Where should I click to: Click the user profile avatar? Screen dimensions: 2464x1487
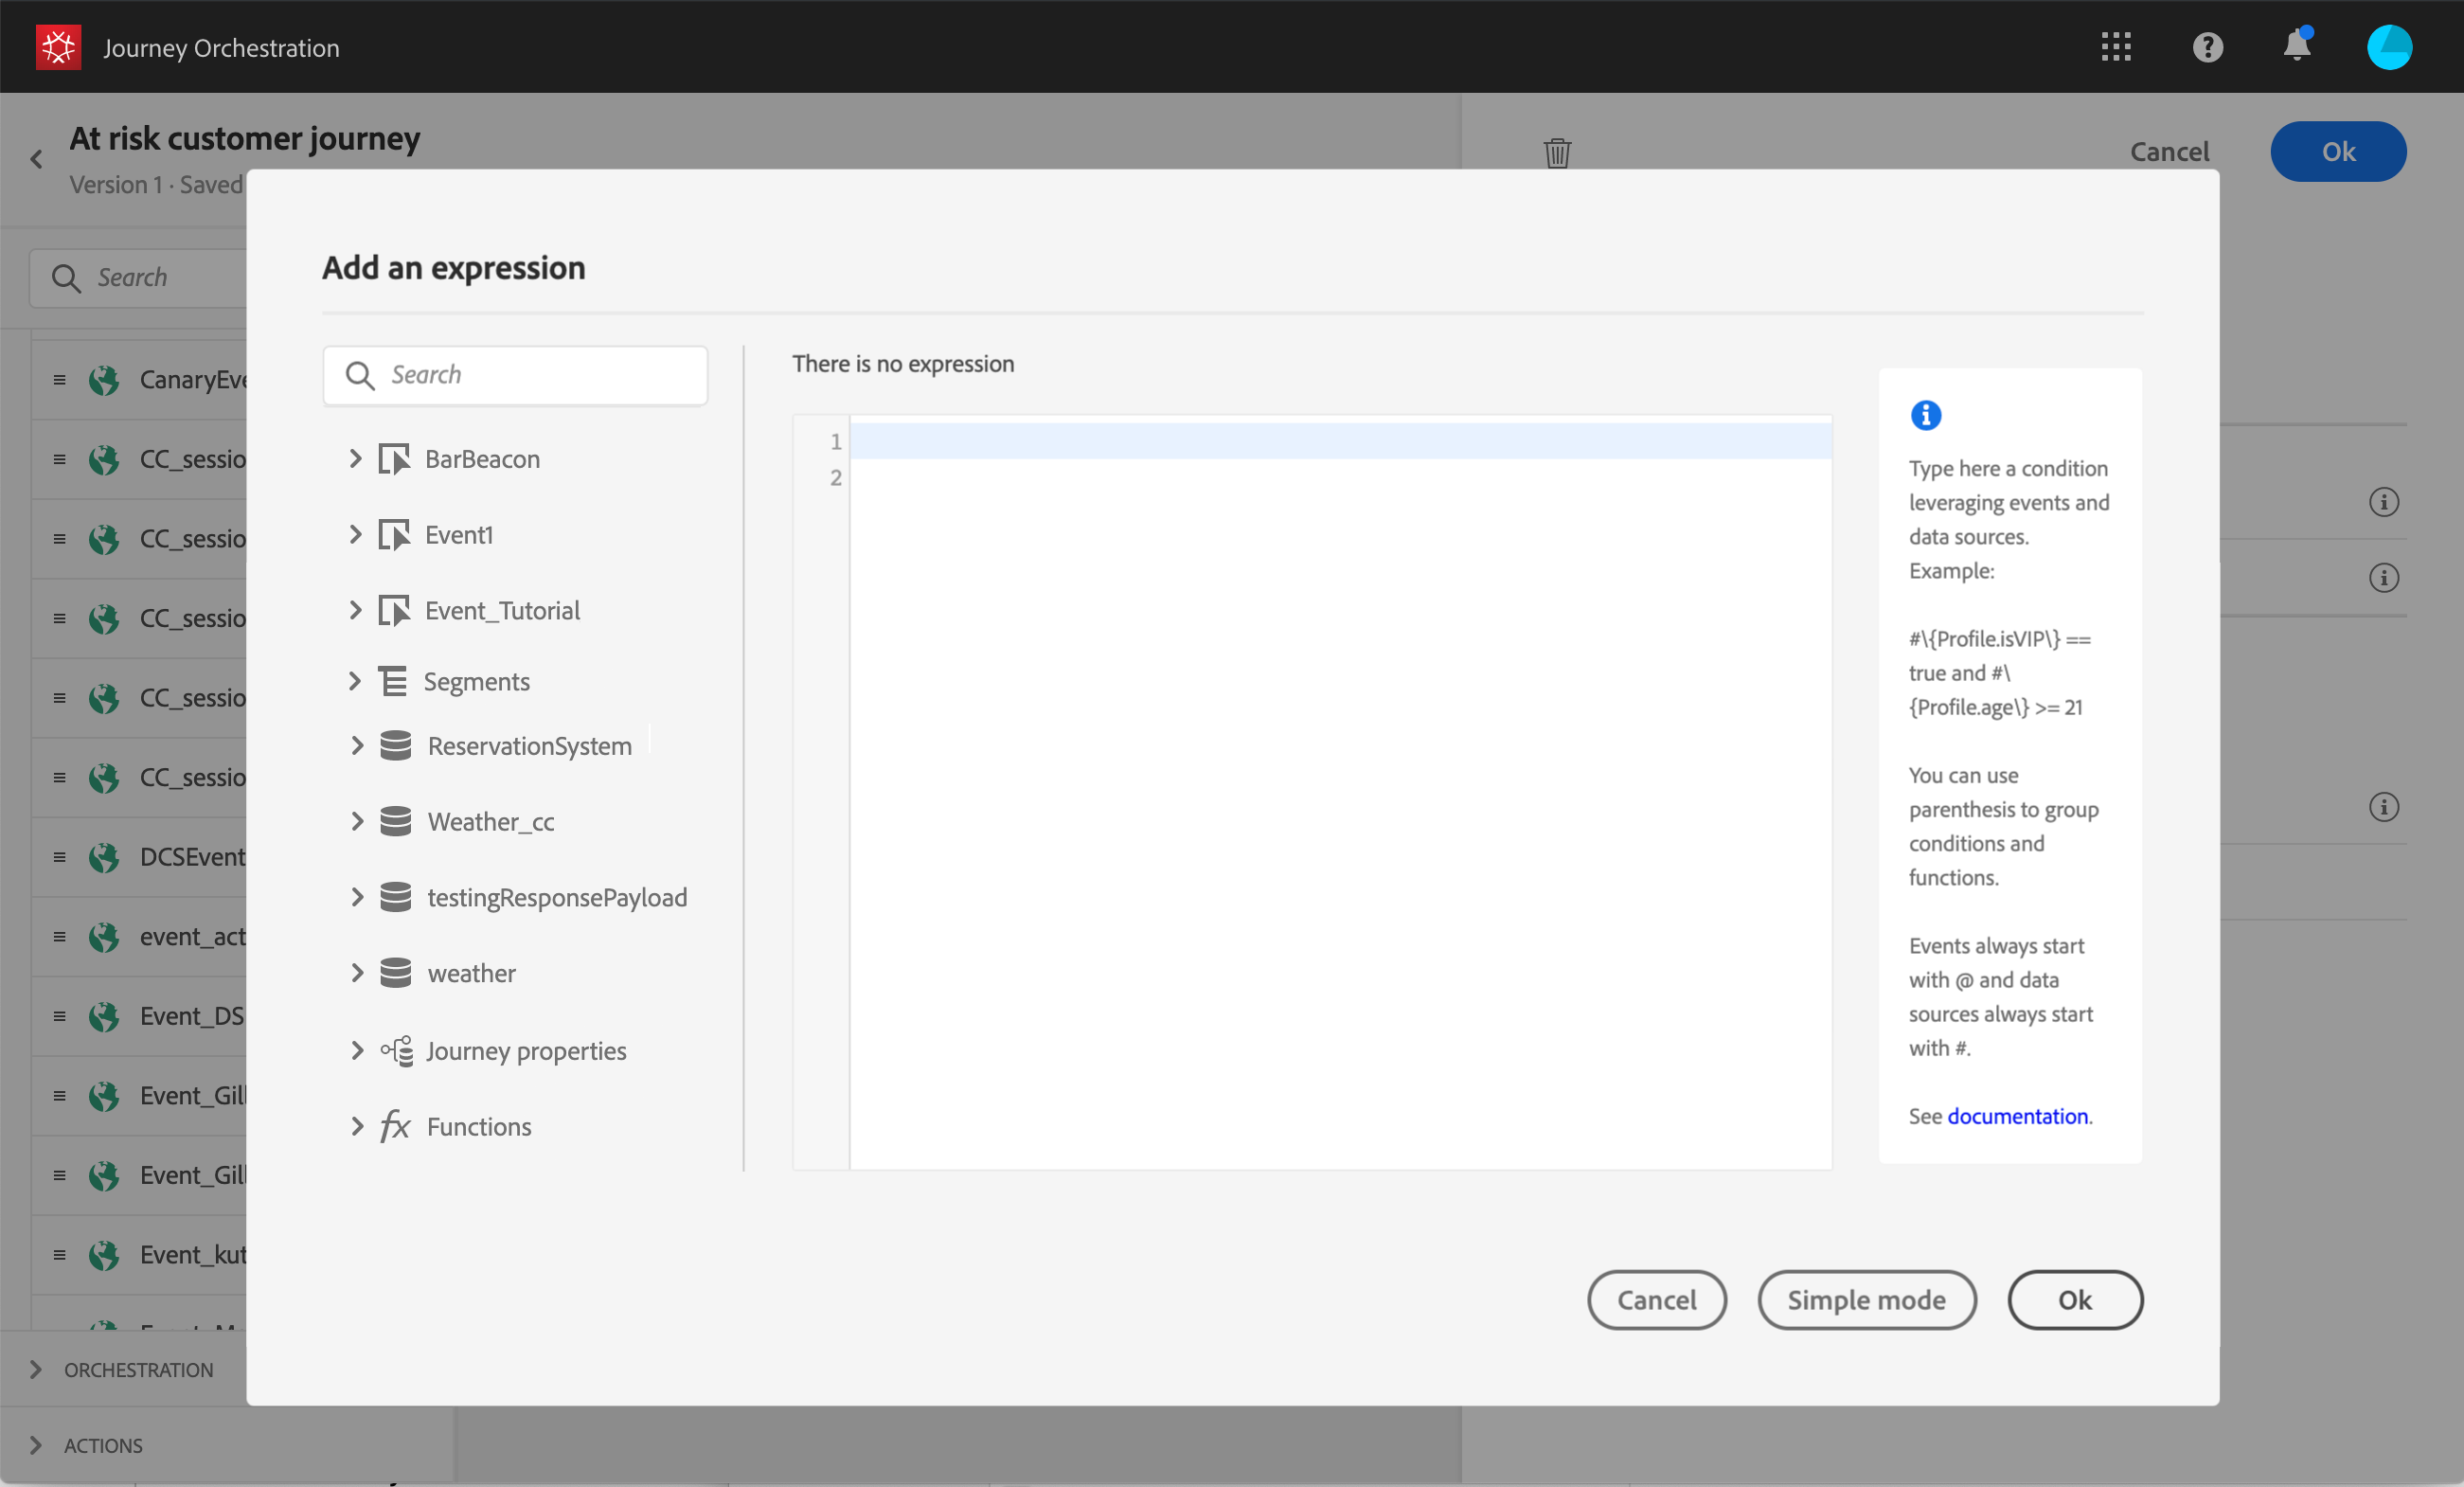(2388, 47)
